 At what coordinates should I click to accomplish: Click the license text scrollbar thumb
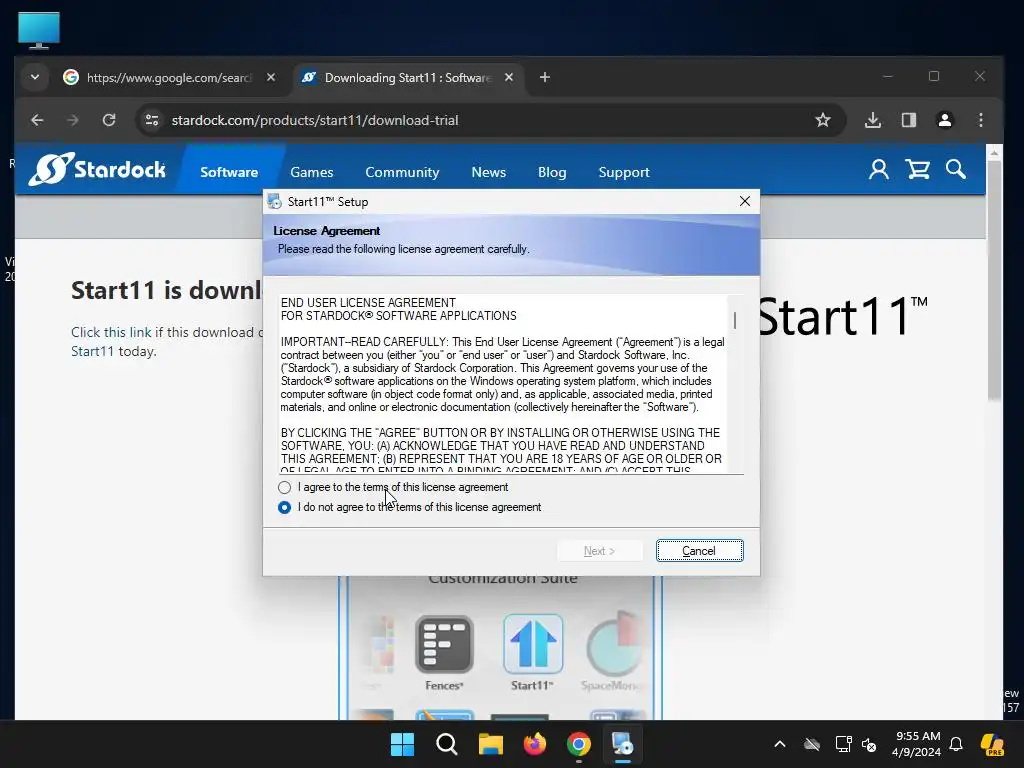click(735, 320)
